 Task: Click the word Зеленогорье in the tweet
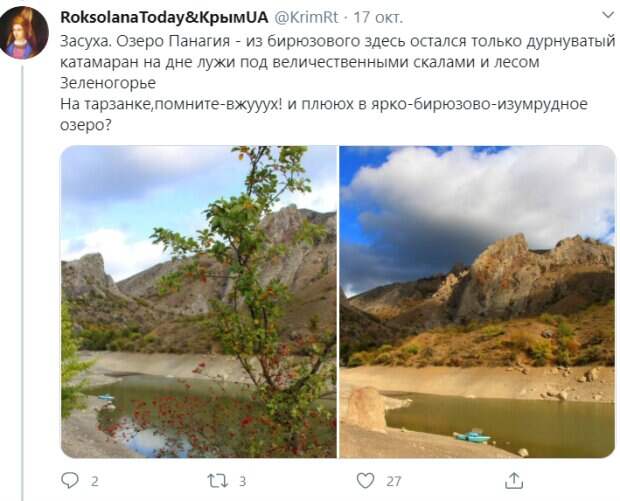[108, 83]
